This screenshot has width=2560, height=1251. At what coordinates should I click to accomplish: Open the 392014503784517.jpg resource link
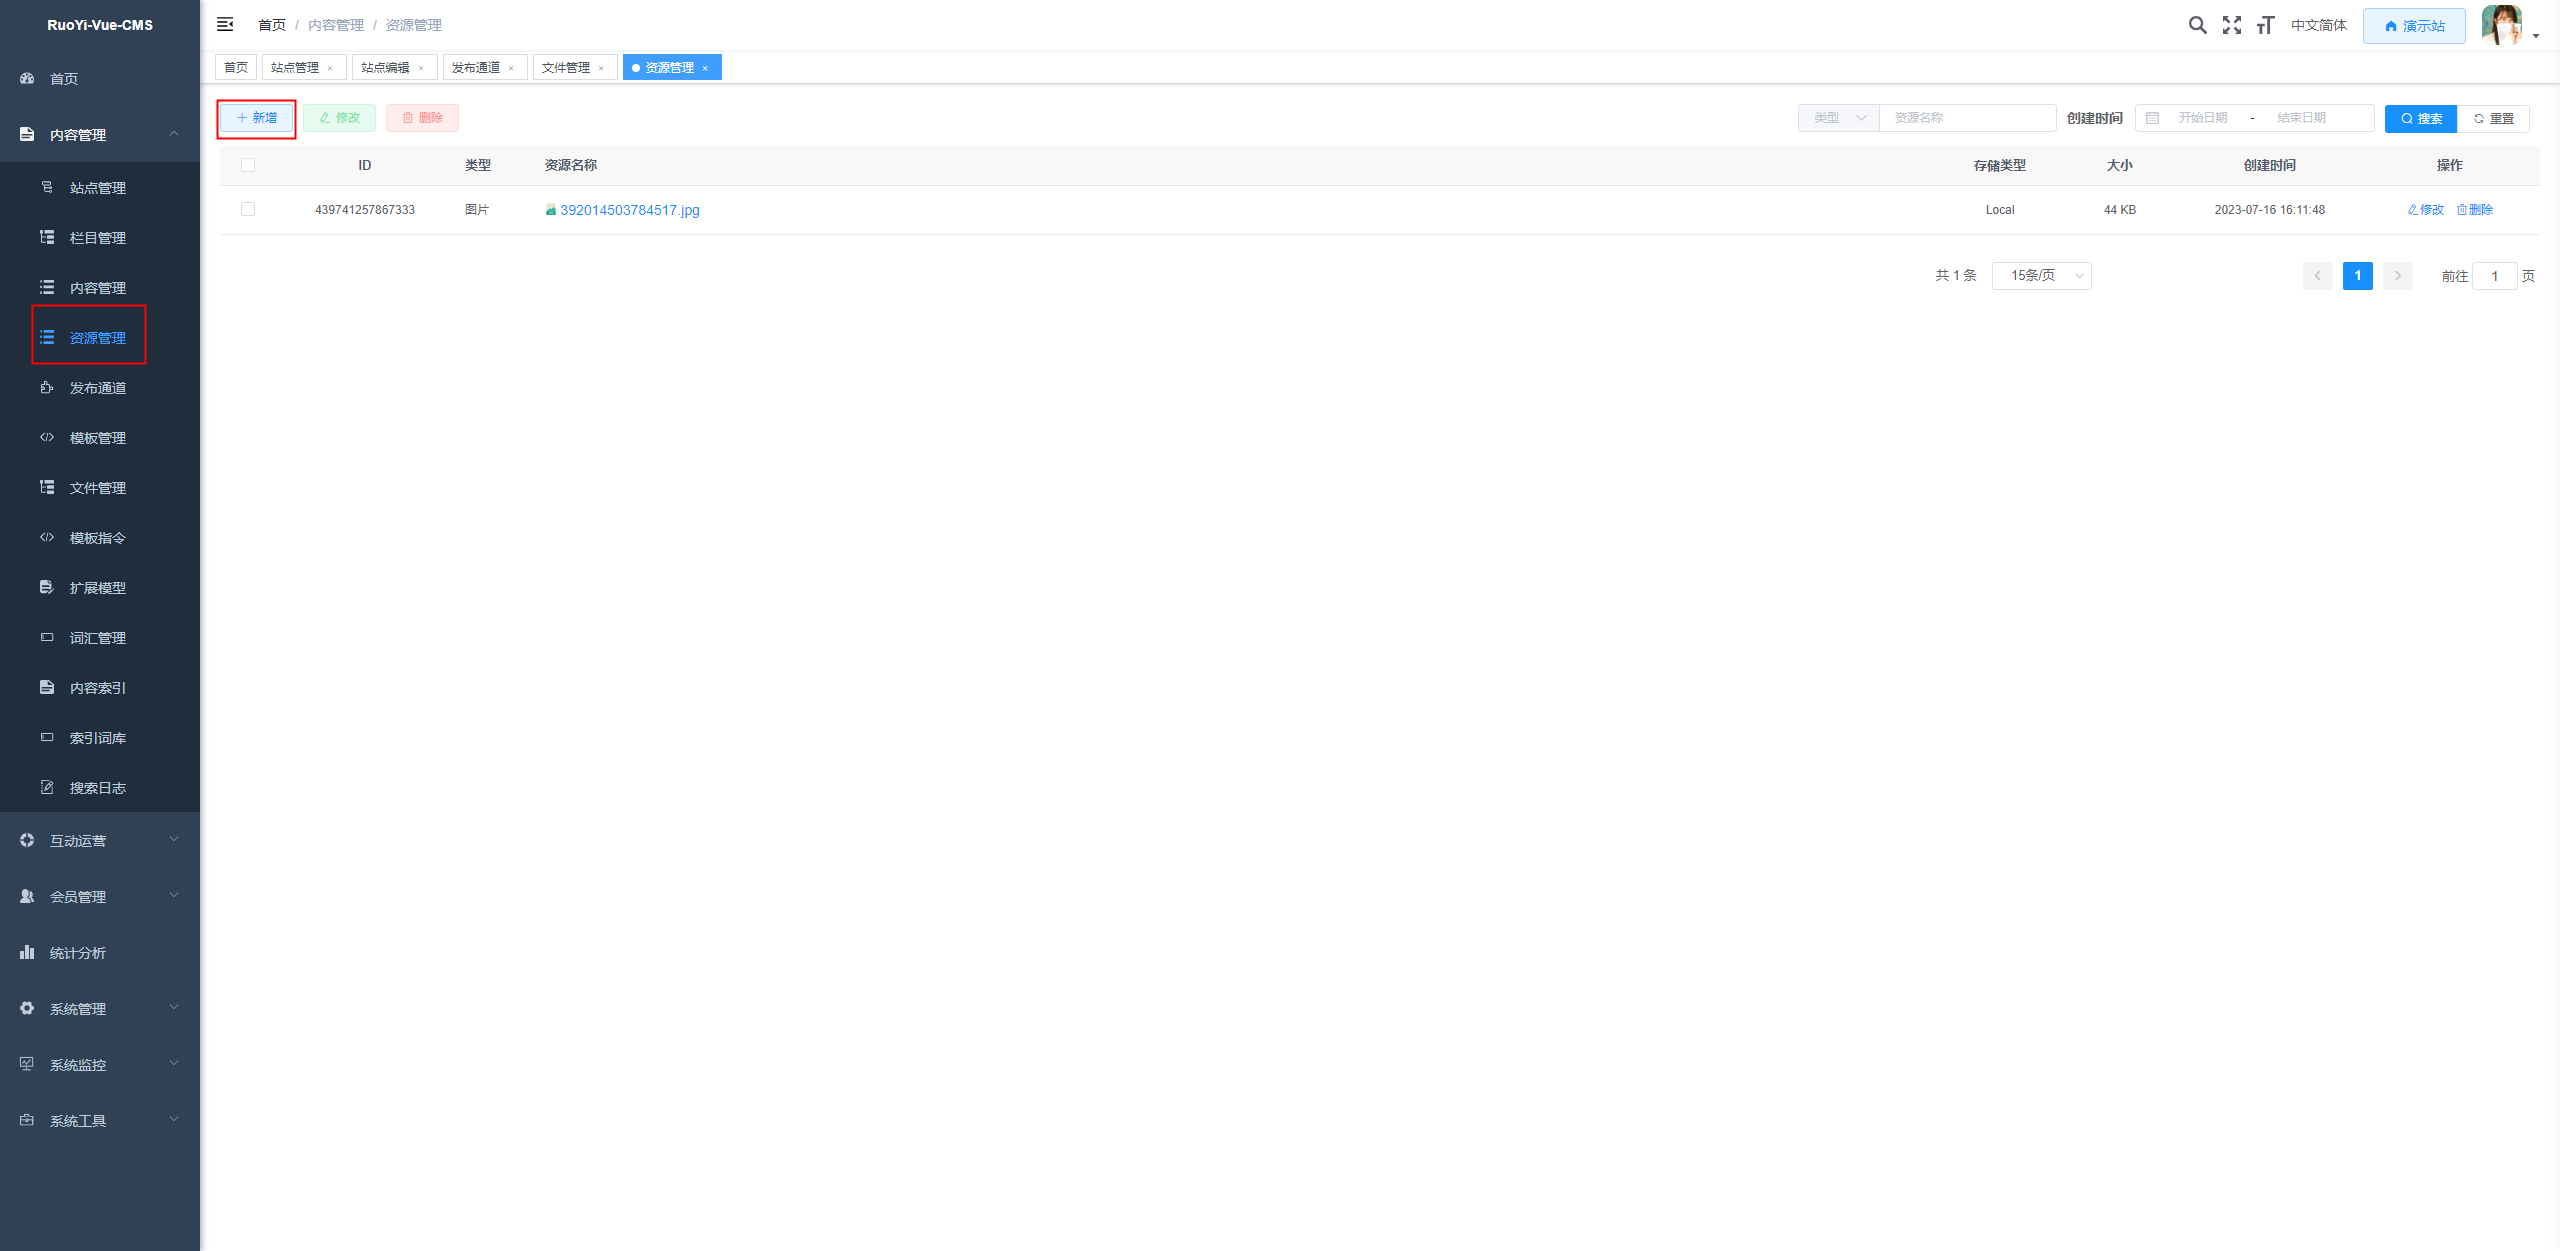click(629, 210)
